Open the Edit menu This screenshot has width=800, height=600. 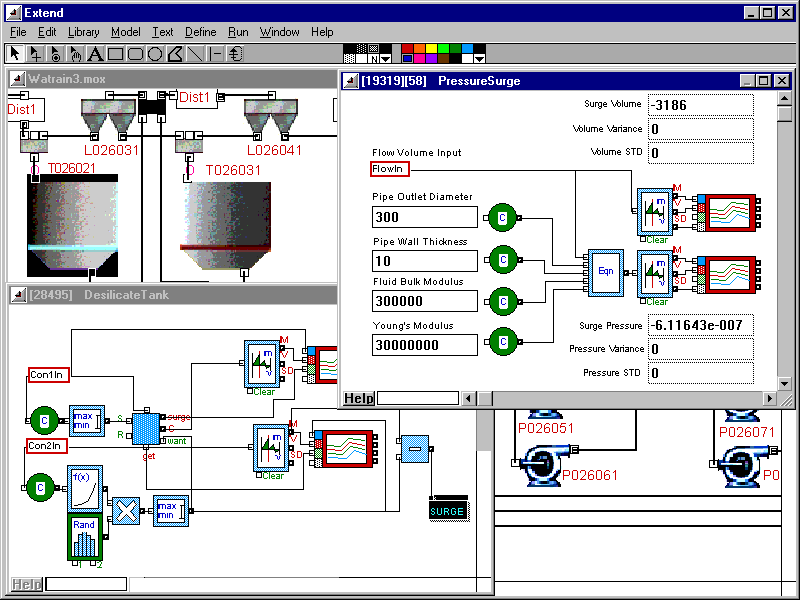tap(47, 32)
